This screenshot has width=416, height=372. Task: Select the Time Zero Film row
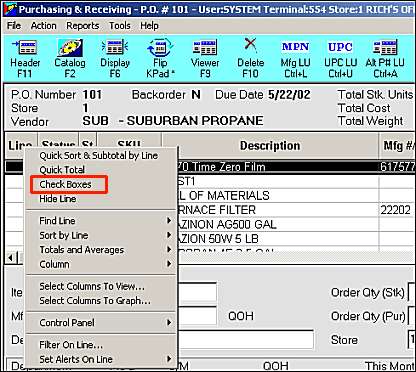click(296, 167)
